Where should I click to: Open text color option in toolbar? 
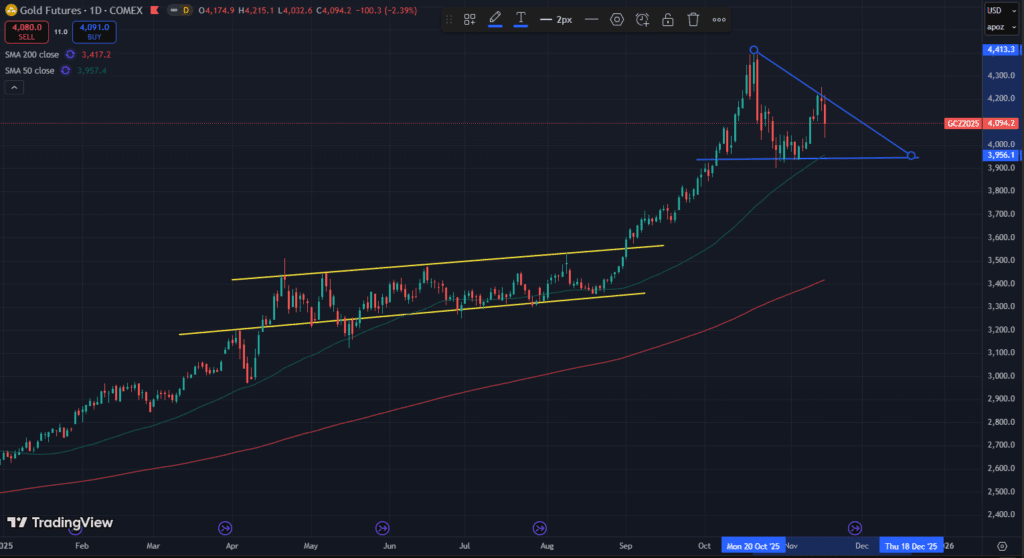coord(521,19)
